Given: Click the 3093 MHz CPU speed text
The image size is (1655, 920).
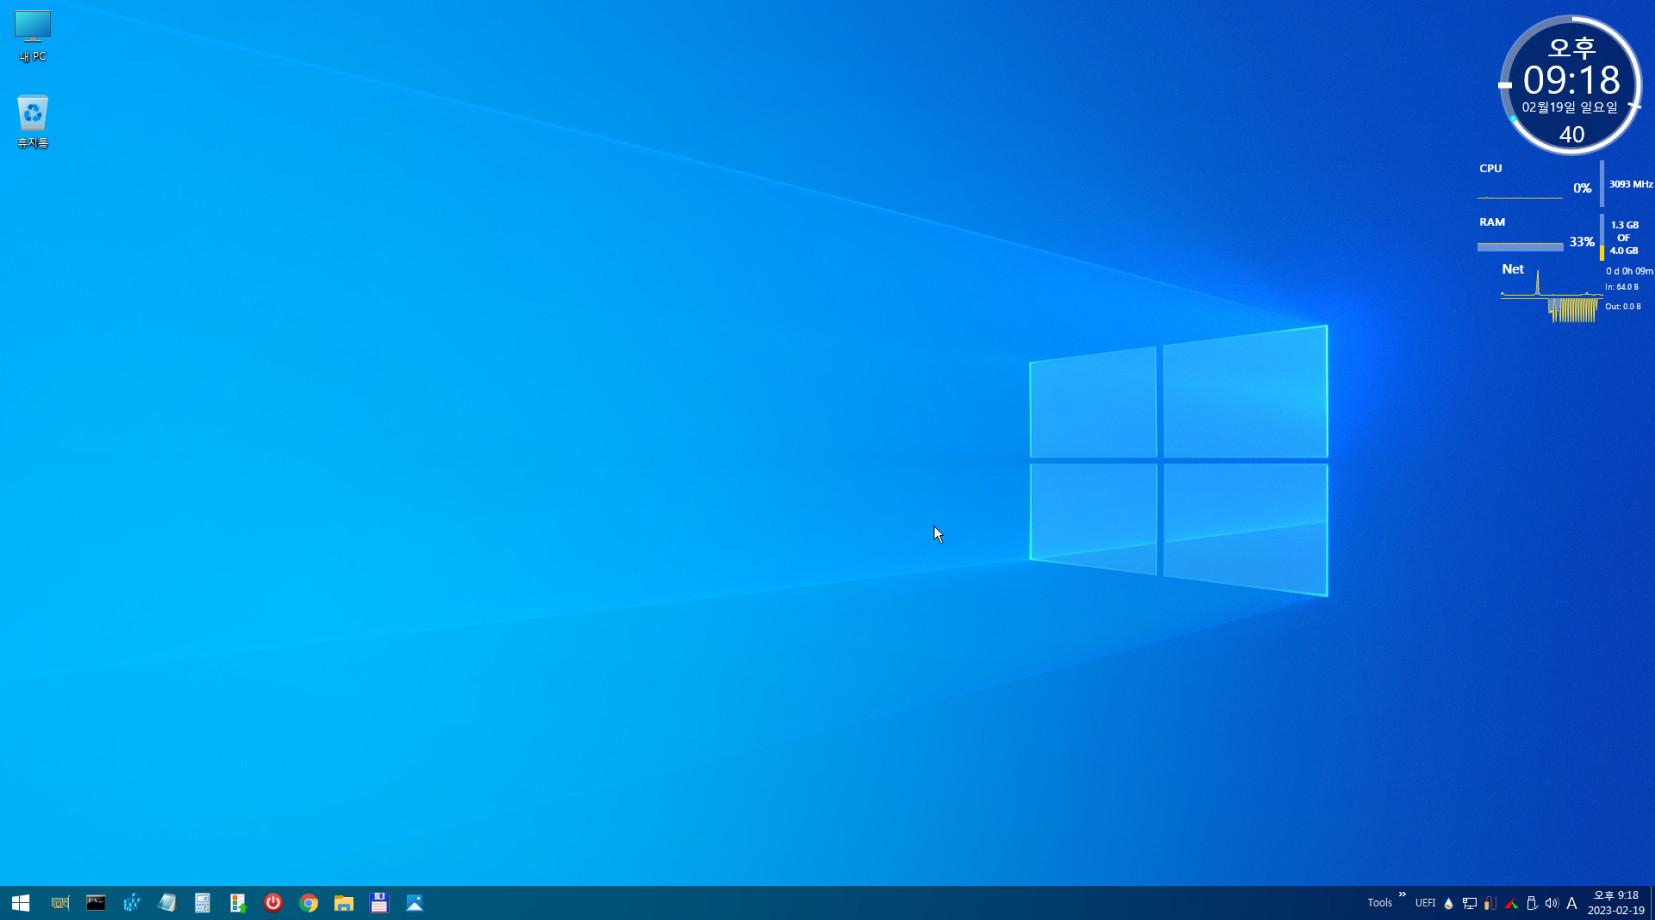Looking at the screenshot, I should point(1630,184).
